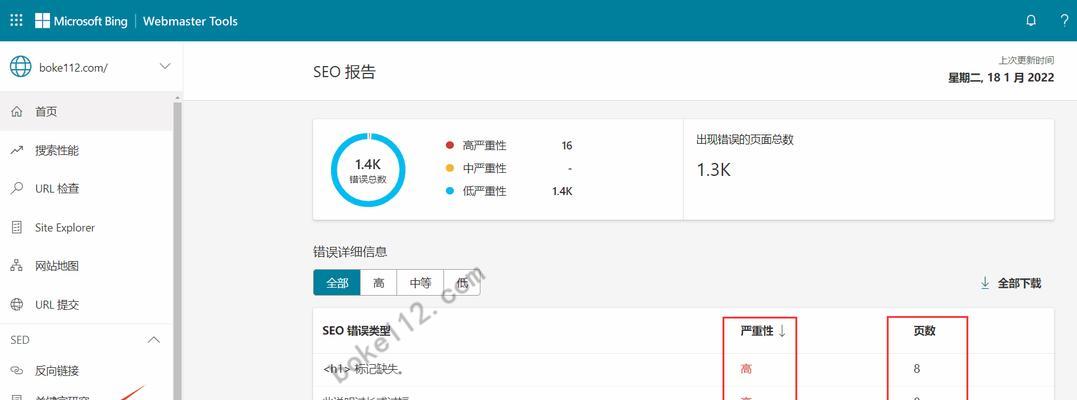Viewport: 1077px width, 400px height.
Task: Open the help question mark icon
Action: coord(1064,21)
